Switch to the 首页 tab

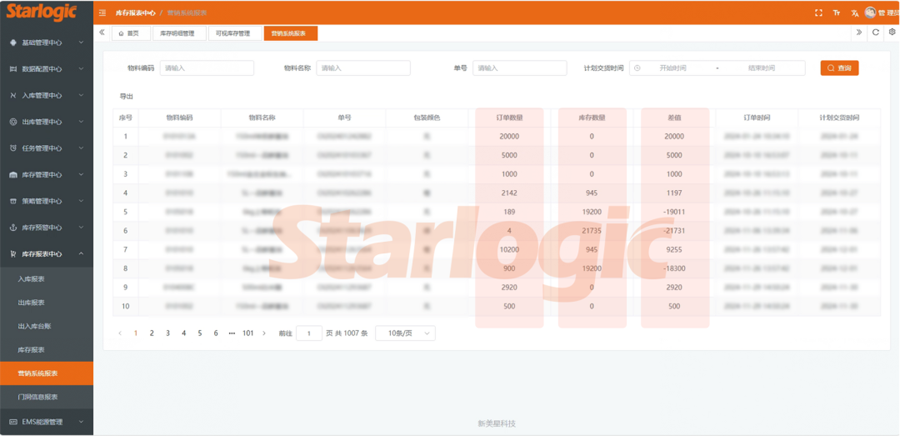(x=129, y=33)
